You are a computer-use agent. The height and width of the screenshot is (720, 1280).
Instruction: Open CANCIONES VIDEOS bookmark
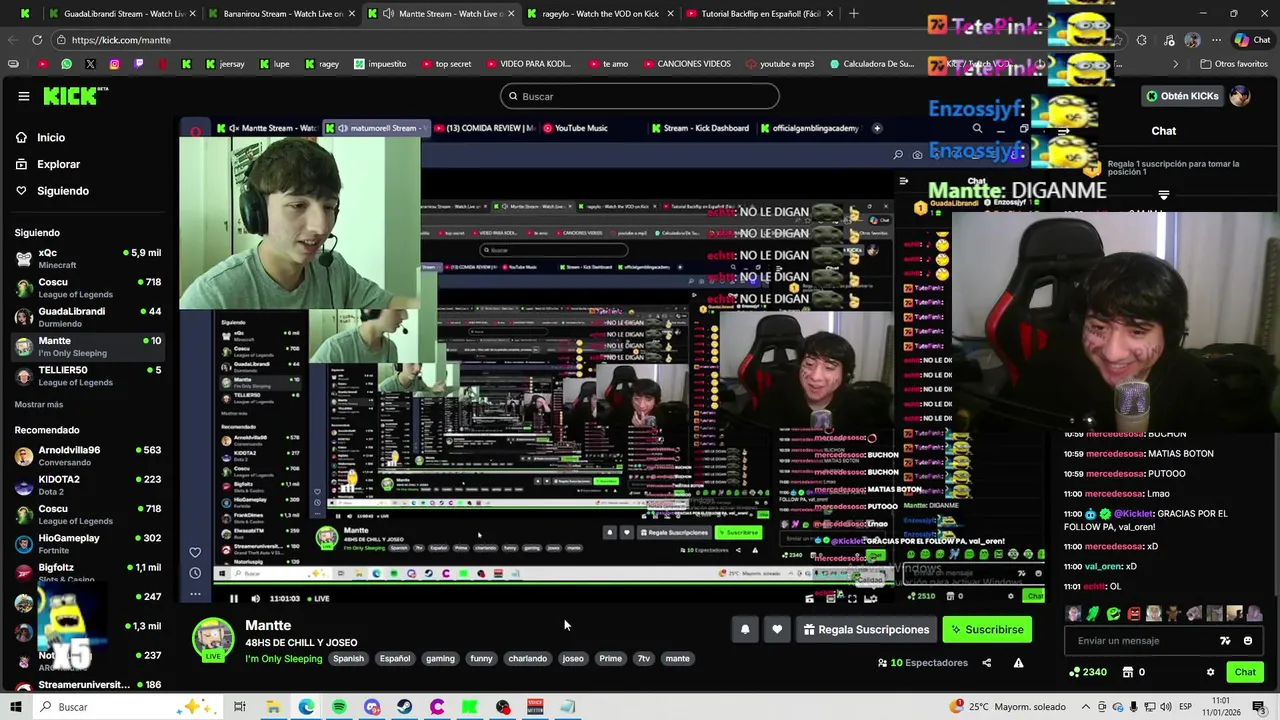686,64
